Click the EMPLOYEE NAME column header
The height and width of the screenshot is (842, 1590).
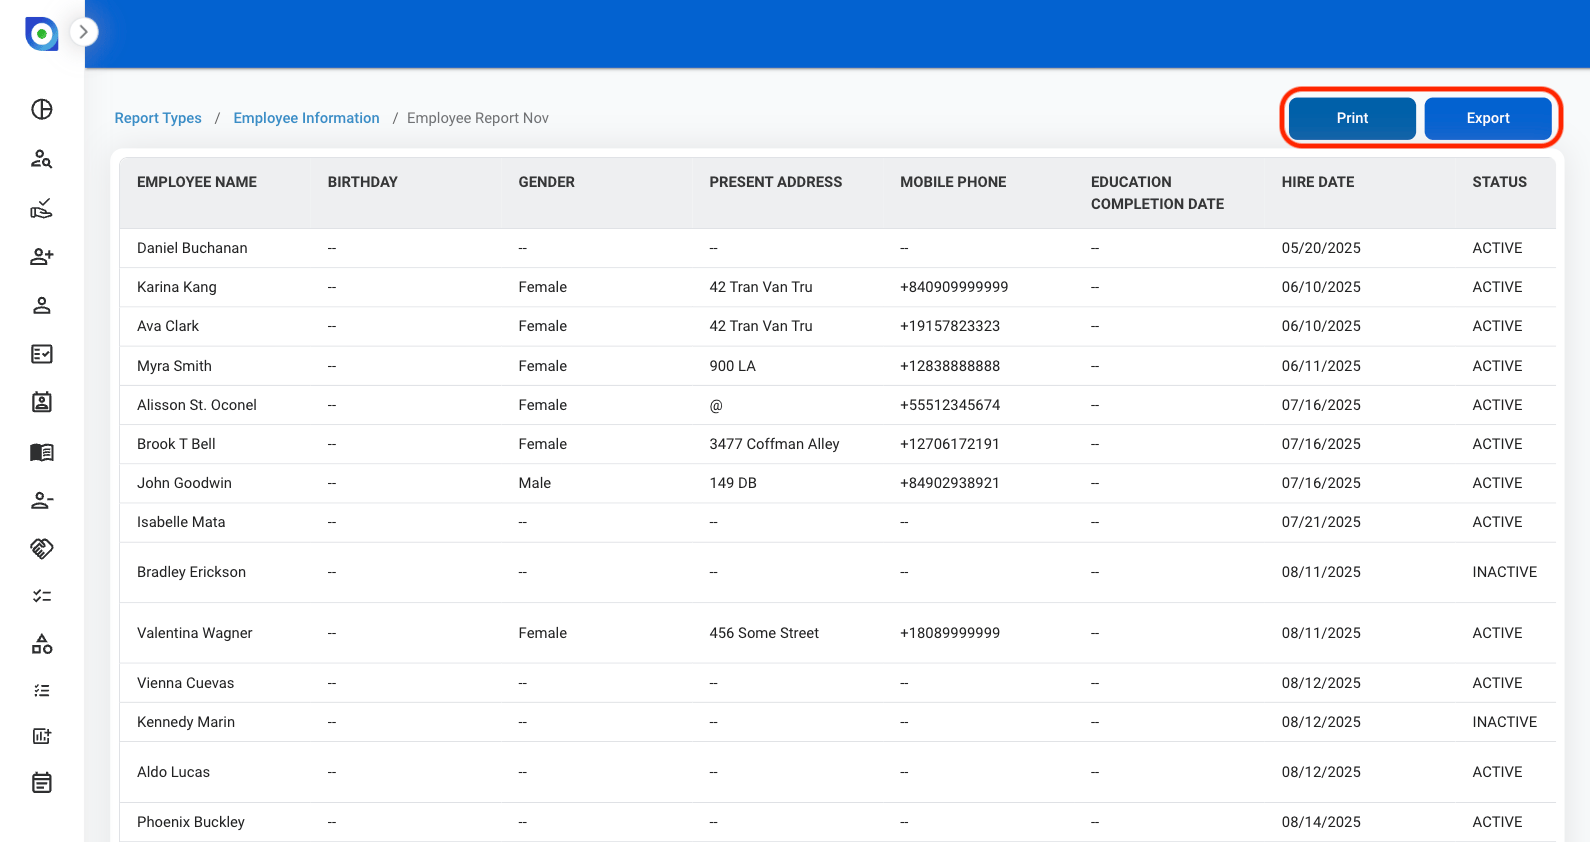197,182
